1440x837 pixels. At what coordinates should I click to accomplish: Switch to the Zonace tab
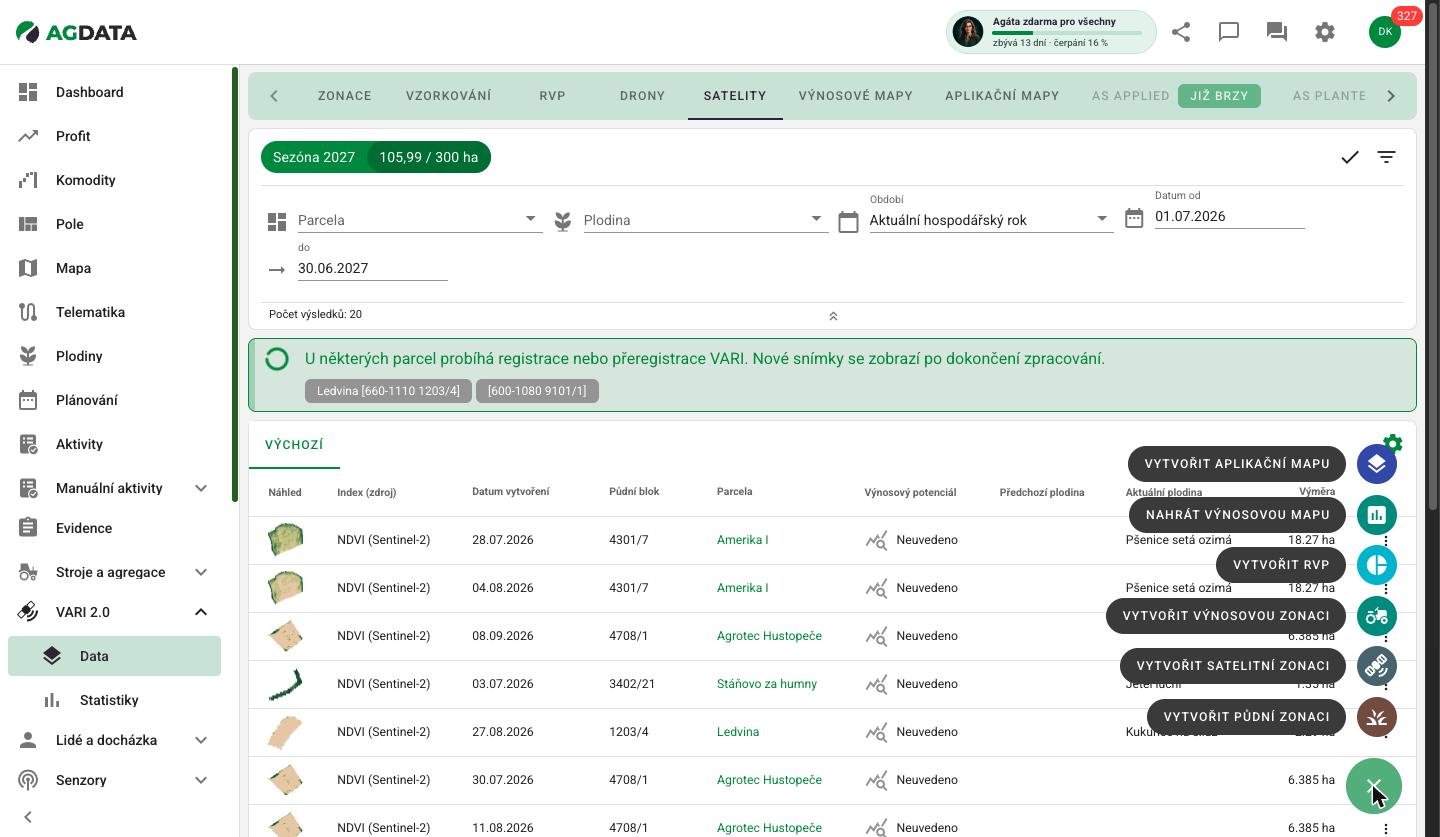[x=345, y=96]
